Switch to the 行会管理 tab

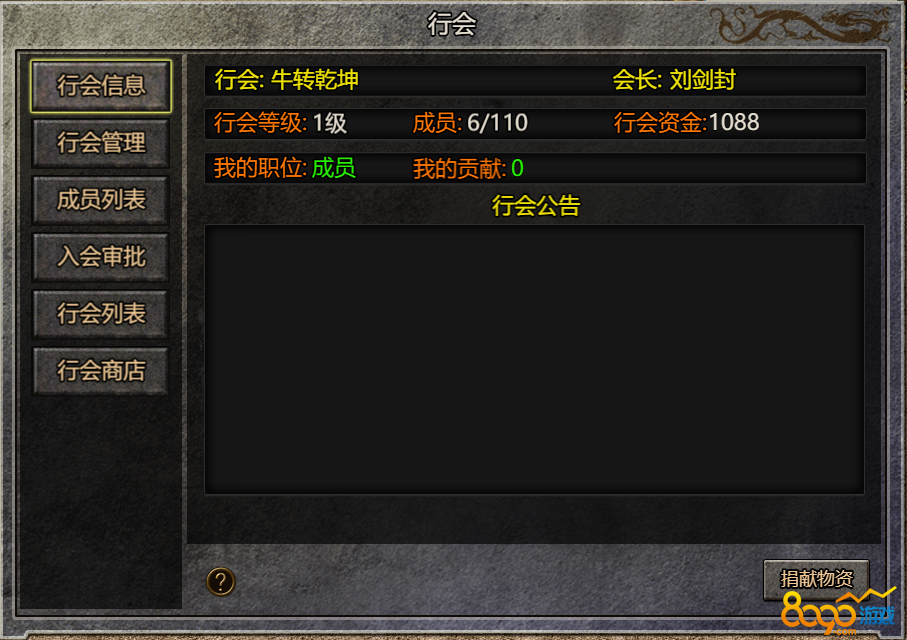[101, 143]
